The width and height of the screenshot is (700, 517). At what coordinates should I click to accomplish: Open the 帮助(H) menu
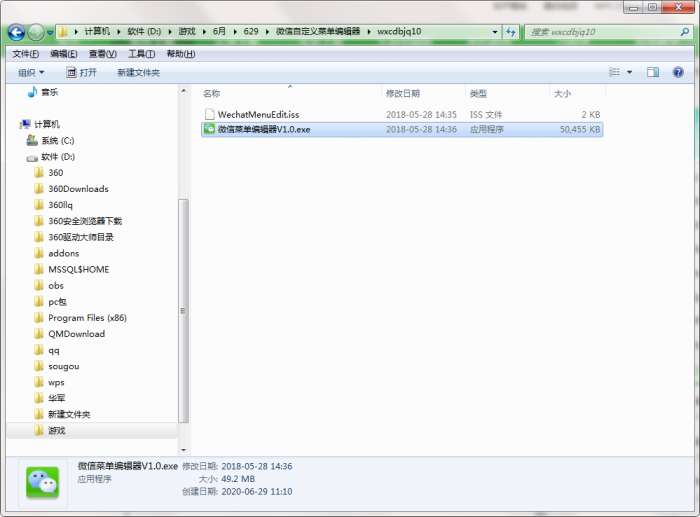[181, 54]
